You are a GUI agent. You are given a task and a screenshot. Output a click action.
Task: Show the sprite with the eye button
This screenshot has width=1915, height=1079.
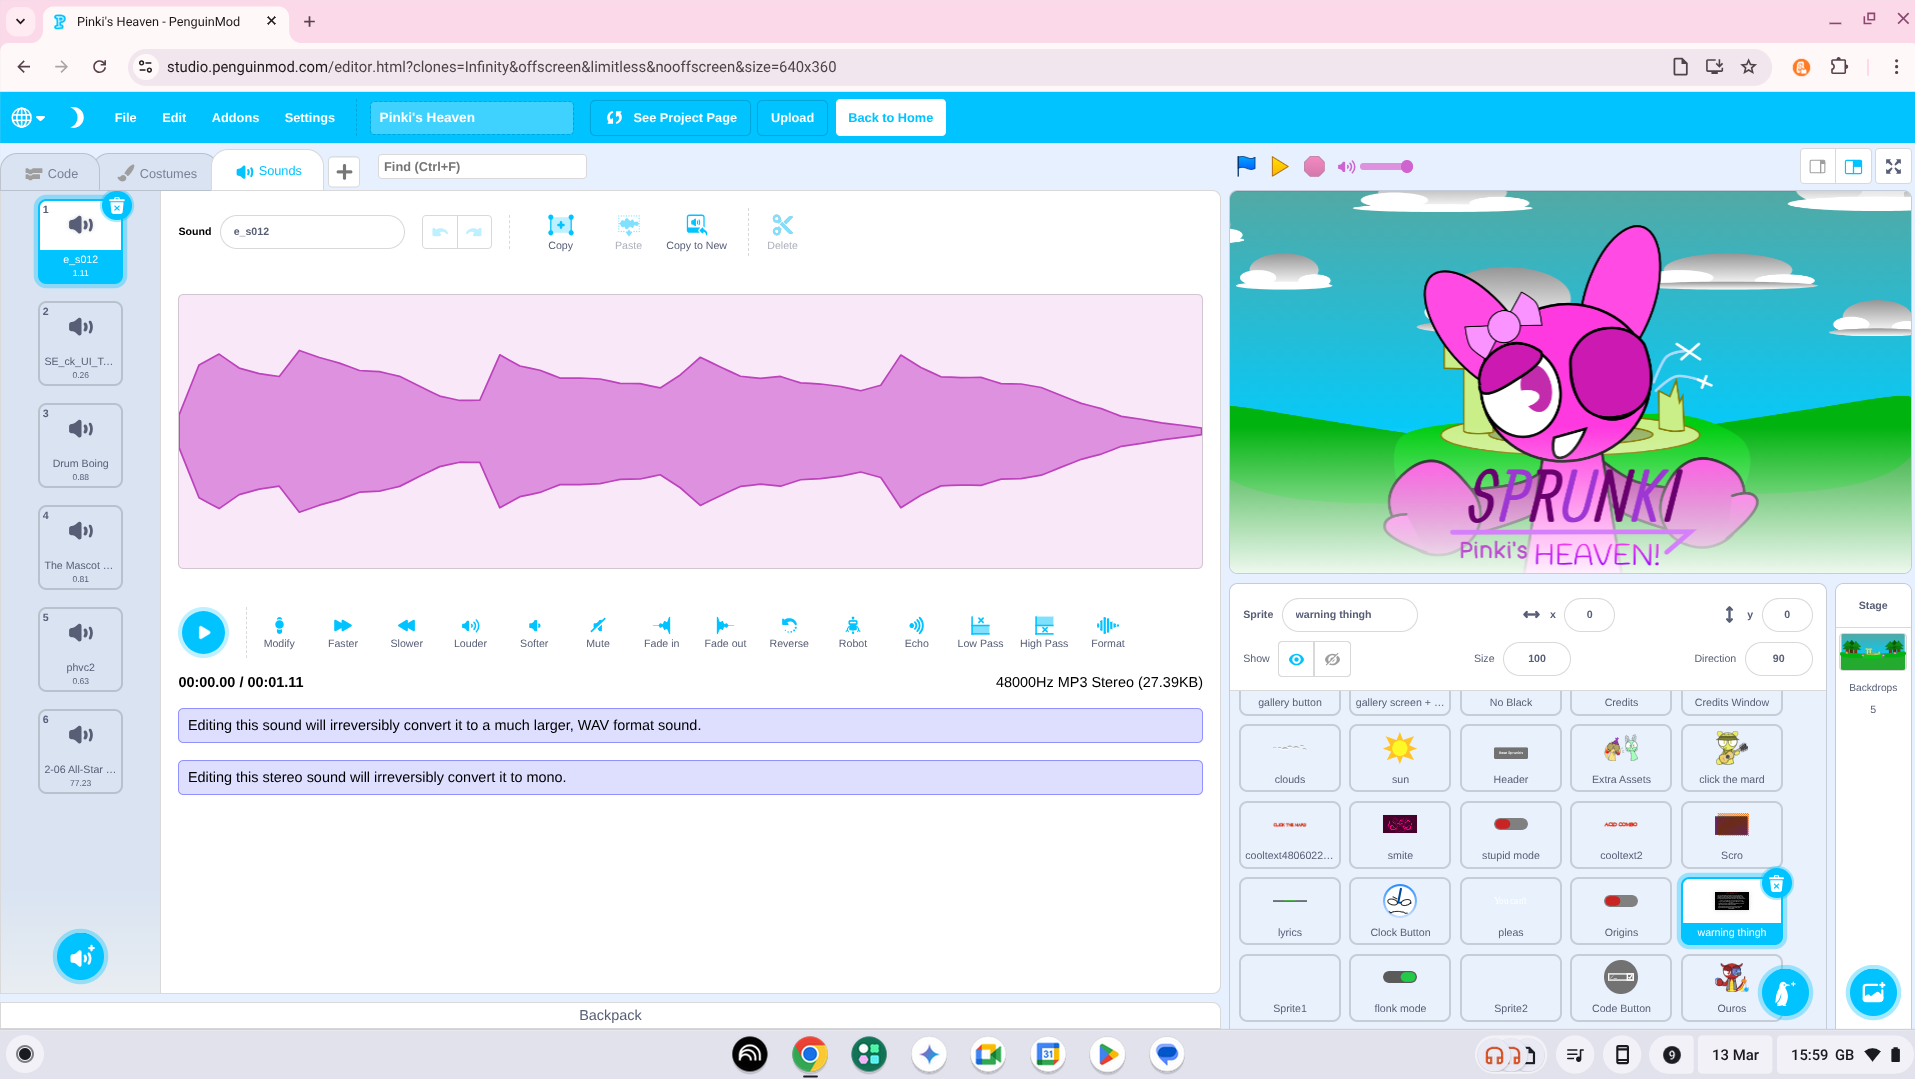[1296, 659]
